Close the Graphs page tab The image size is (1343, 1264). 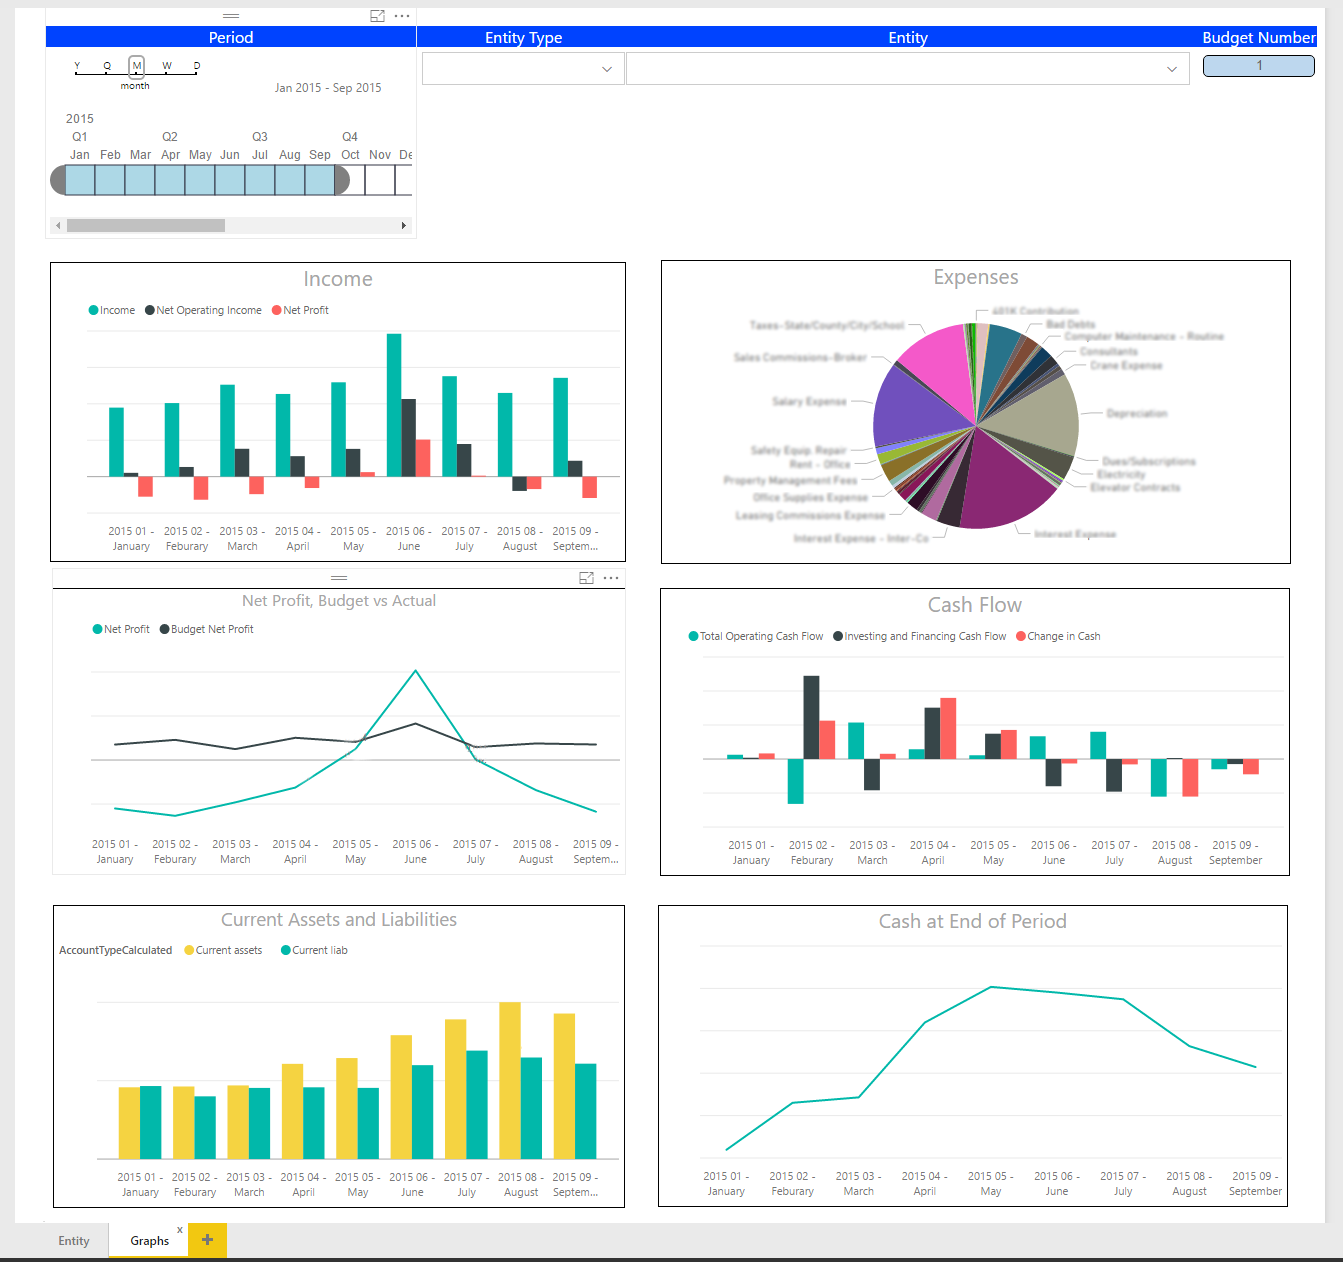click(180, 1230)
